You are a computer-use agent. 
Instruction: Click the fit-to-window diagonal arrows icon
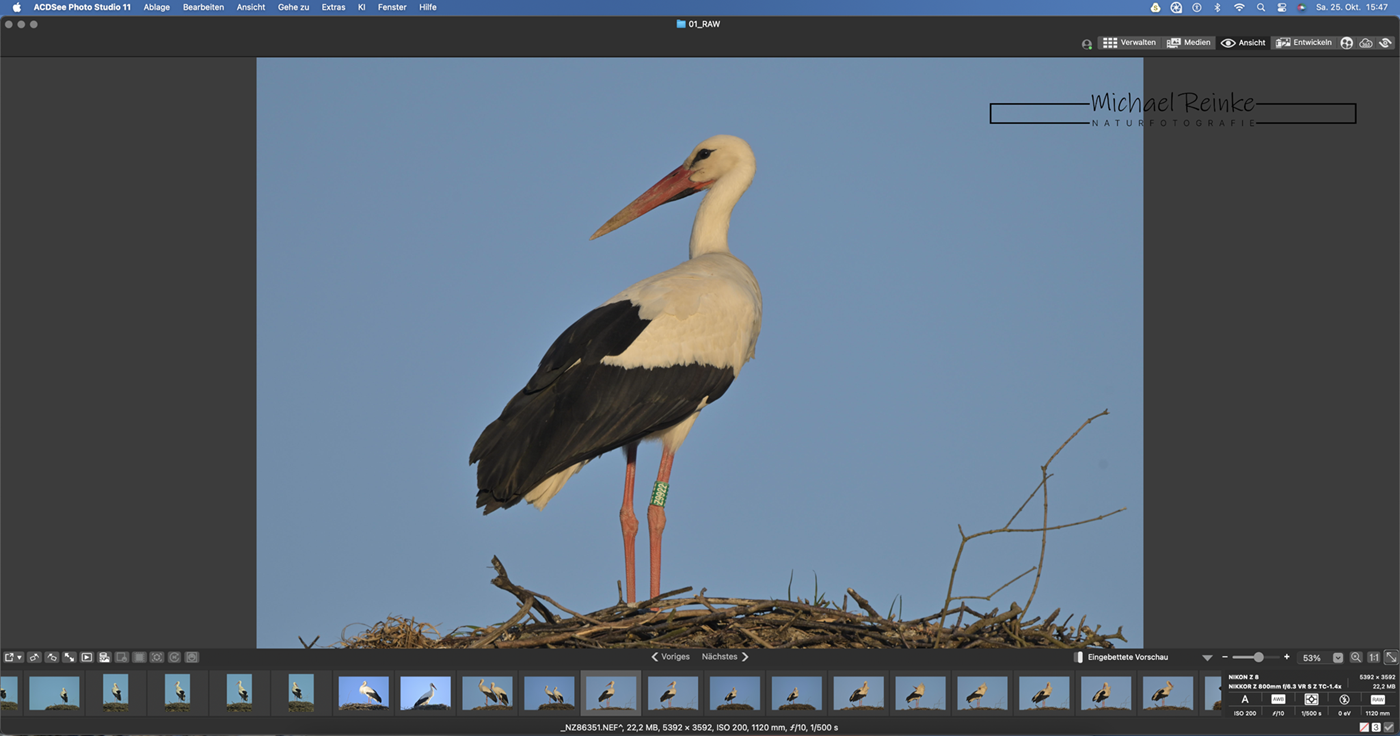click(x=1390, y=657)
